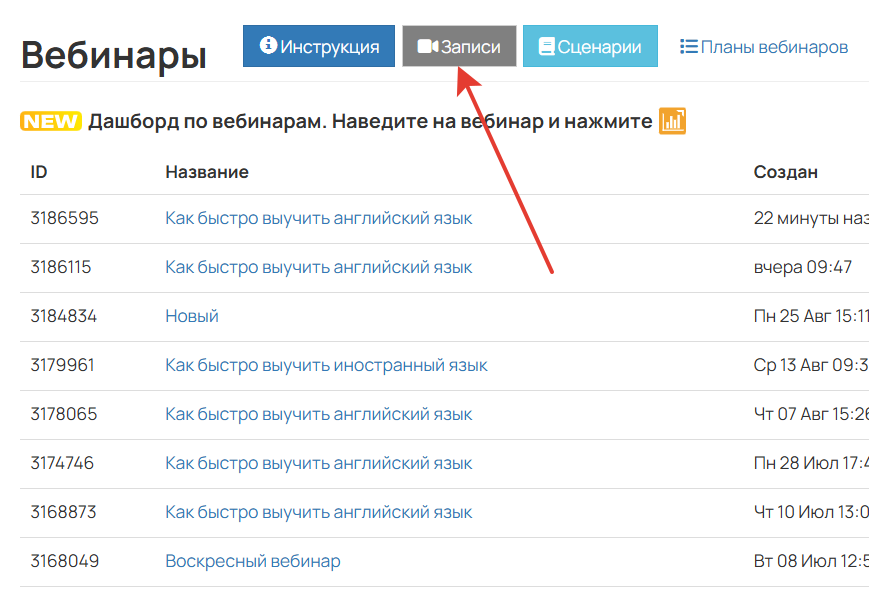869x593 pixels.
Task: Click the book icon on Сценарии button
Action: pos(546,47)
